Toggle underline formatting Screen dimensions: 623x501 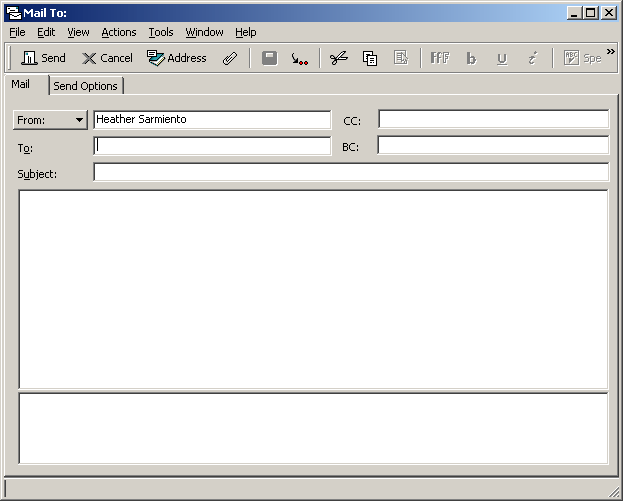(x=502, y=58)
